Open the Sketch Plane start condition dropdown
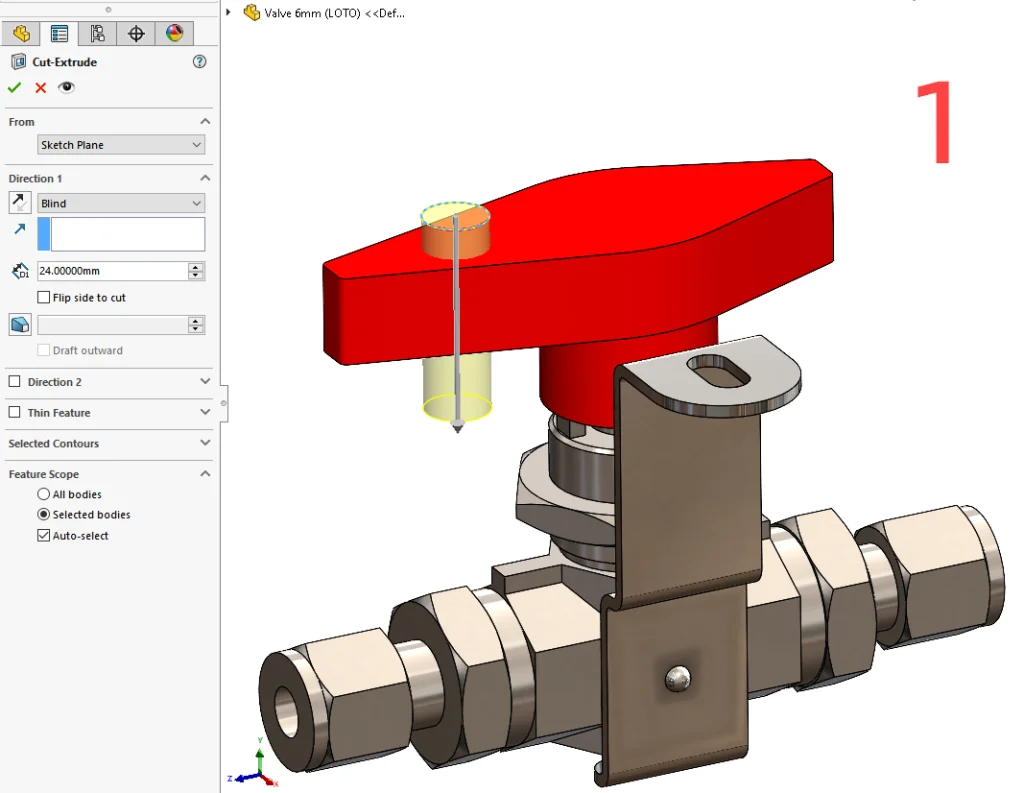 121,144
